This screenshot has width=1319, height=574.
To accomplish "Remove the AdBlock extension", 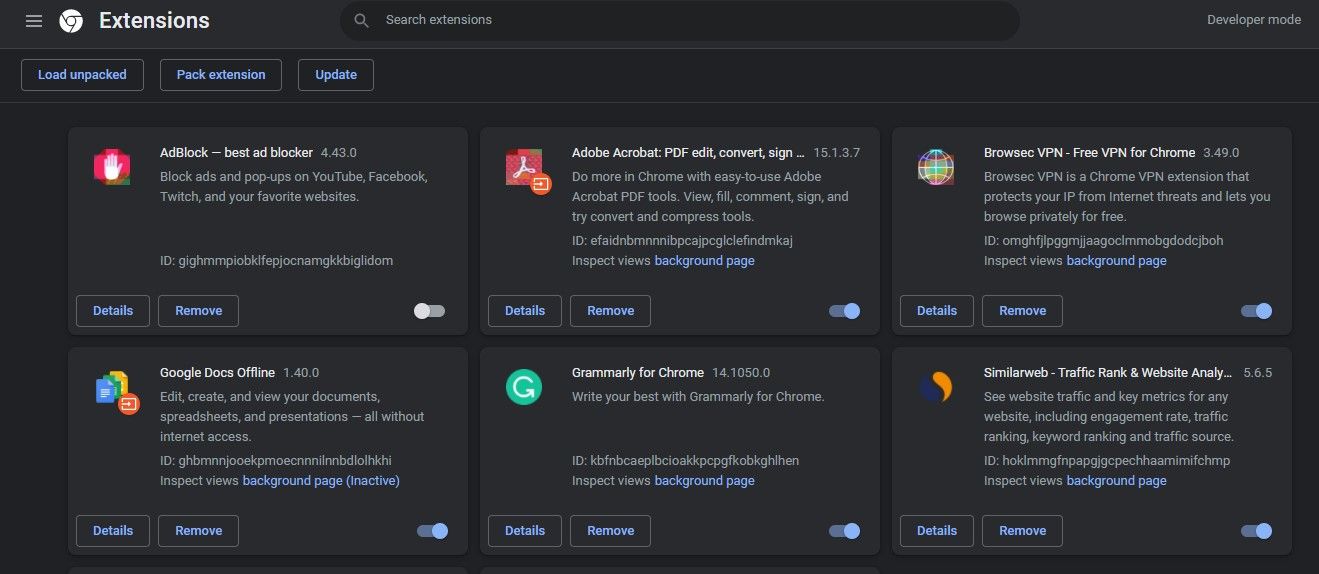I will click(x=199, y=311).
